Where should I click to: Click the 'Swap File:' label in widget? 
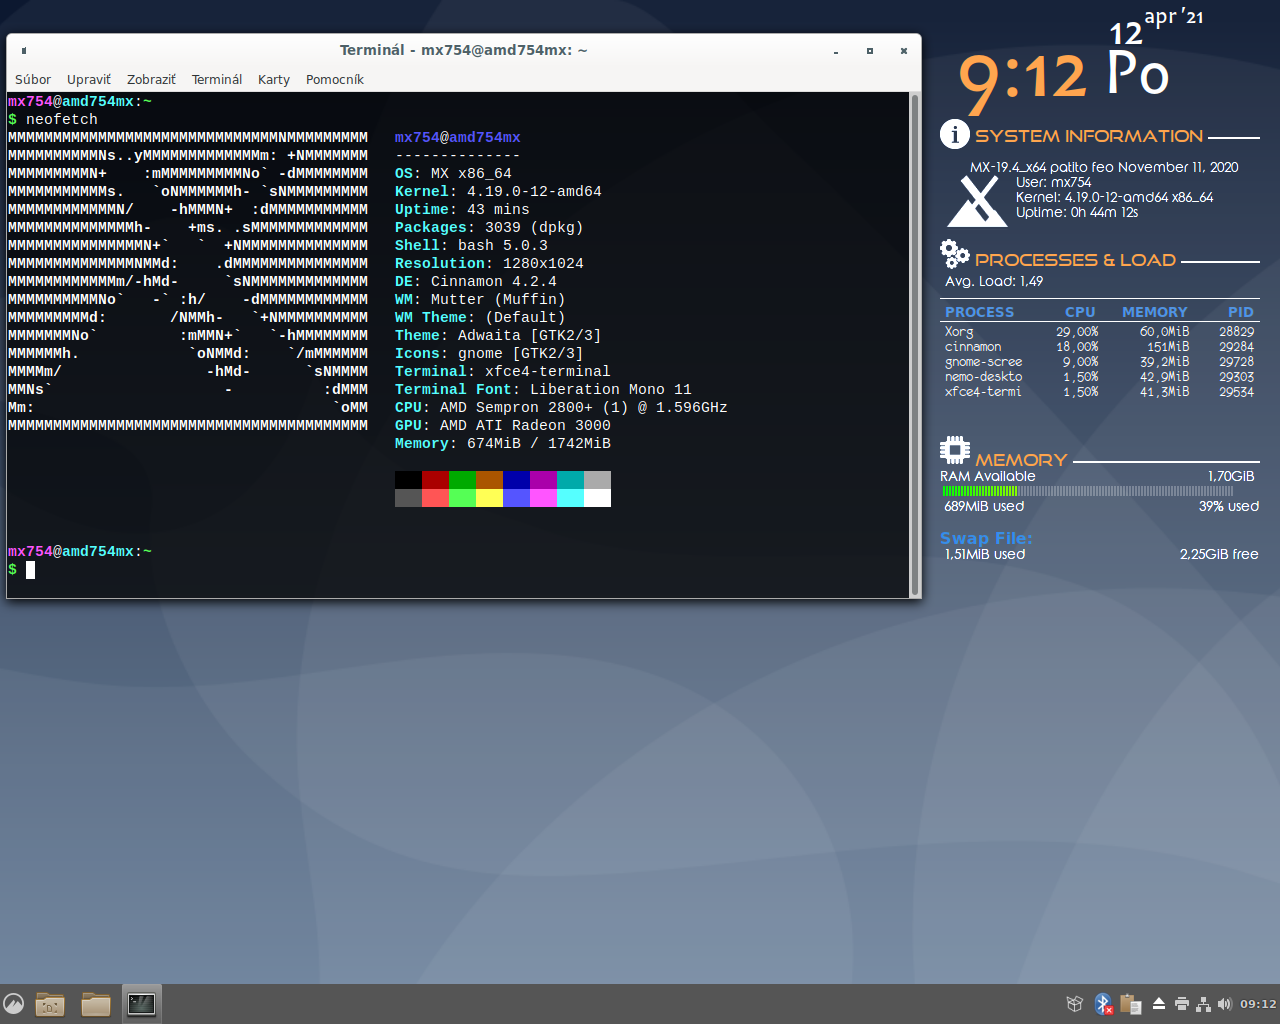coord(986,538)
